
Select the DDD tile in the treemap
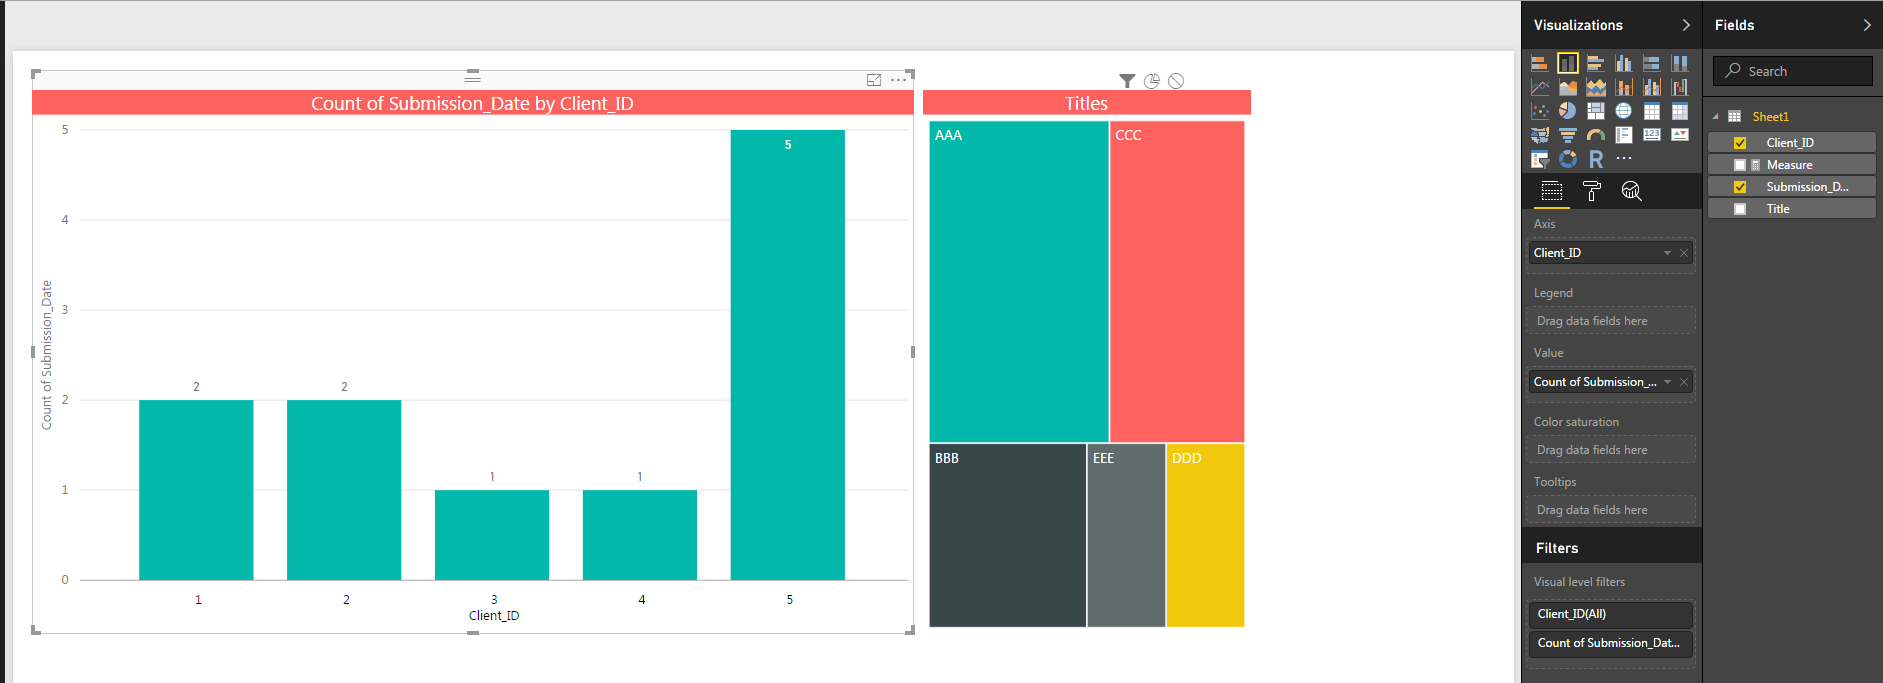pos(1205,535)
